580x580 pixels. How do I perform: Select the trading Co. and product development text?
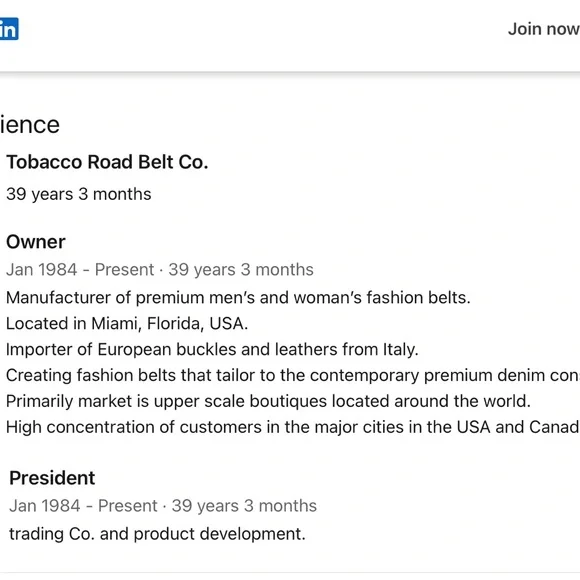(158, 534)
